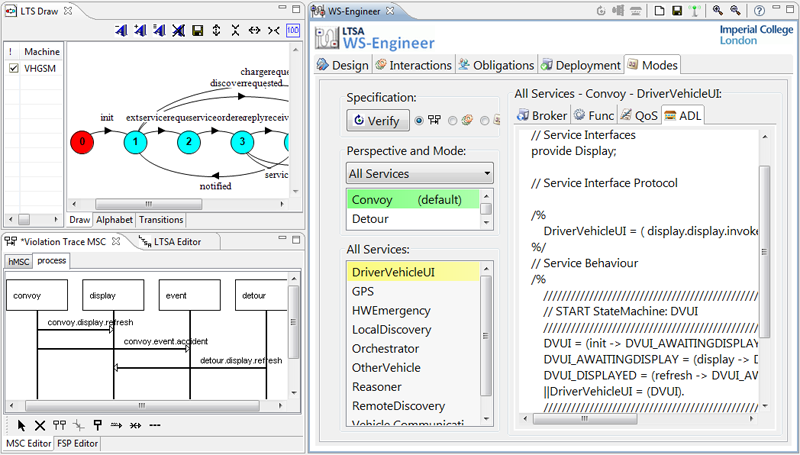Screen dimensions: 800x455
Task: Select the second specification radio button
Action: tap(453, 121)
